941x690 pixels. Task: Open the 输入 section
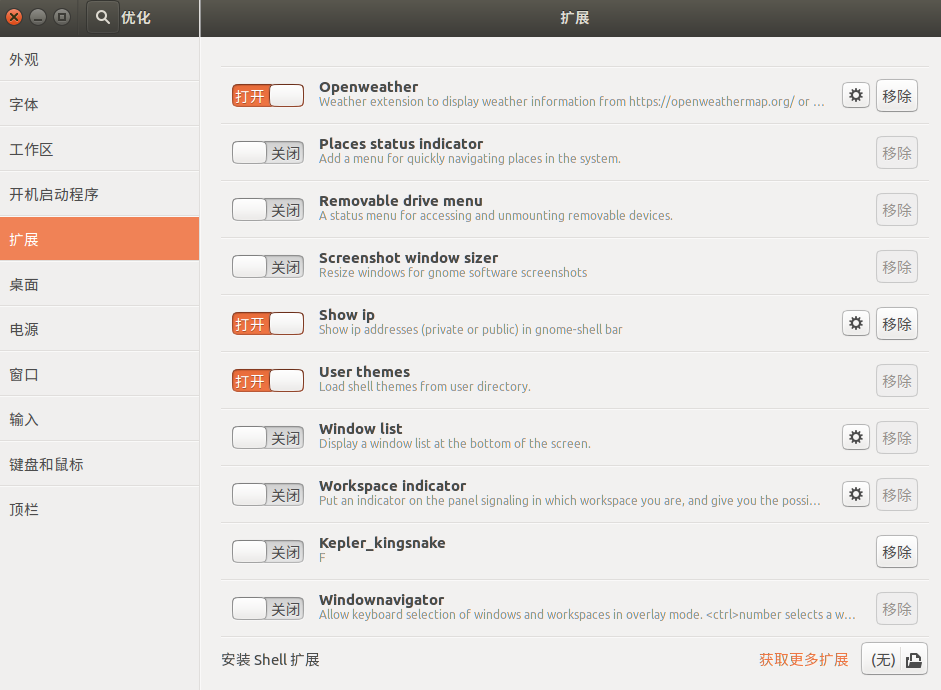(100, 419)
